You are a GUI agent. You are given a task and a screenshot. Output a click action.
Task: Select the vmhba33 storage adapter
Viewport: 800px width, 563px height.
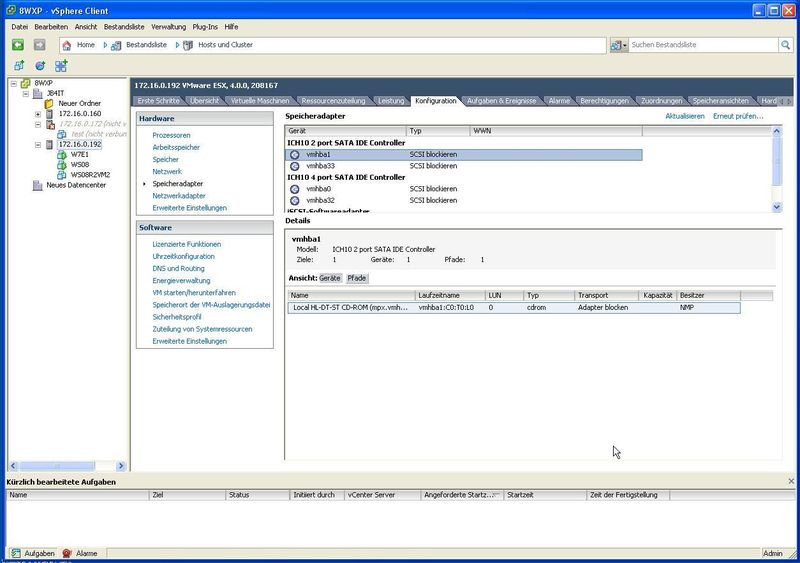pyautogui.click(x=319, y=166)
